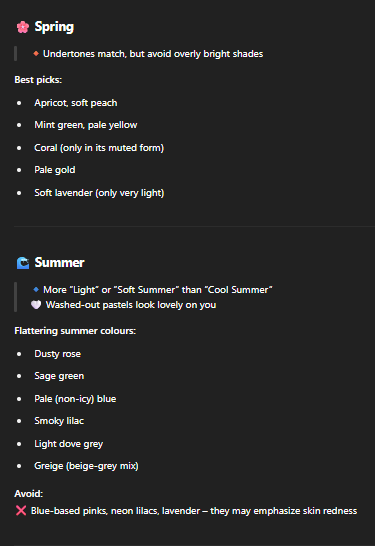Viewport: 375px width, 546px height.
Task: Click the orange diamond before Undertones match
Action: (36, 53)
